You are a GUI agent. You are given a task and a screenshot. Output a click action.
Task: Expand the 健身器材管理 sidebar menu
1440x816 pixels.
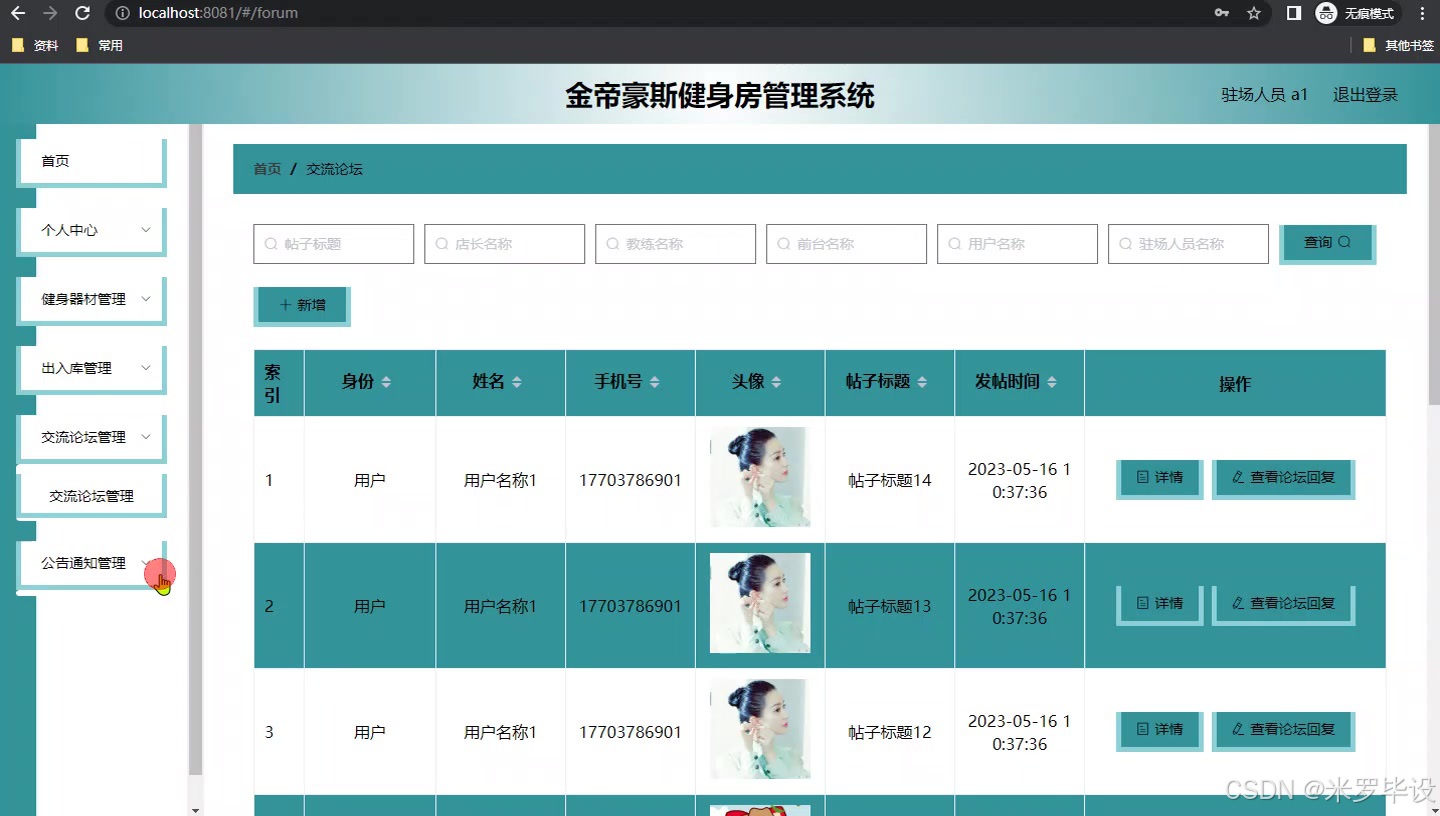(x=92, y=299)
